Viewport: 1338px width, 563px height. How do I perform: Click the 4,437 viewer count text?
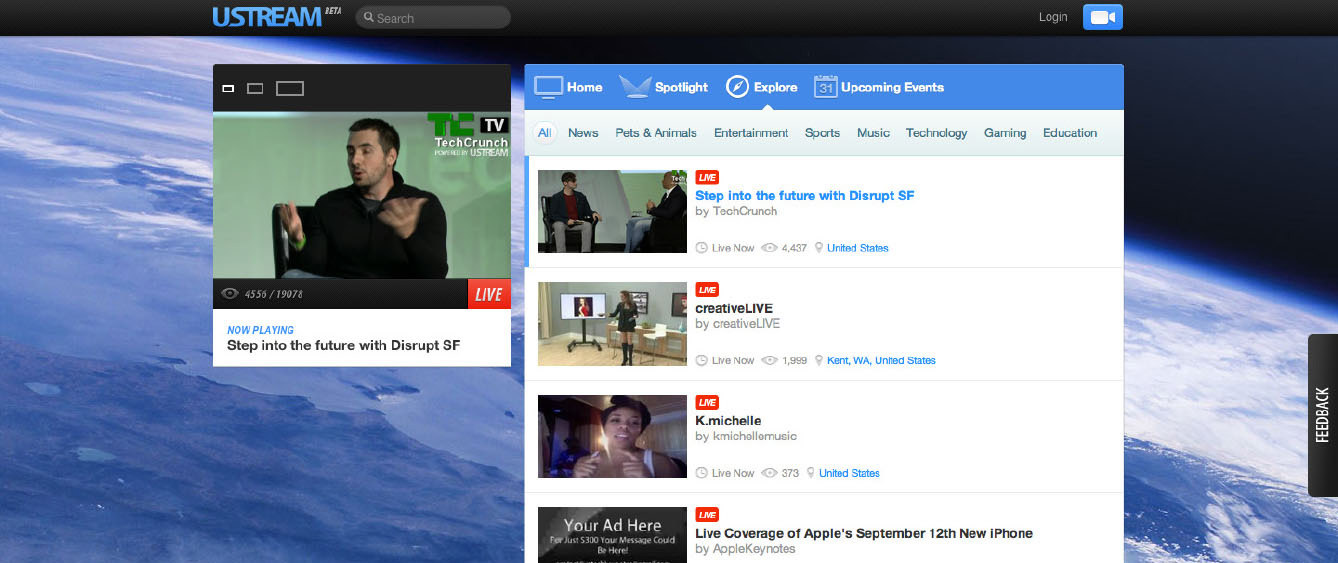click(x=794, y=248)
